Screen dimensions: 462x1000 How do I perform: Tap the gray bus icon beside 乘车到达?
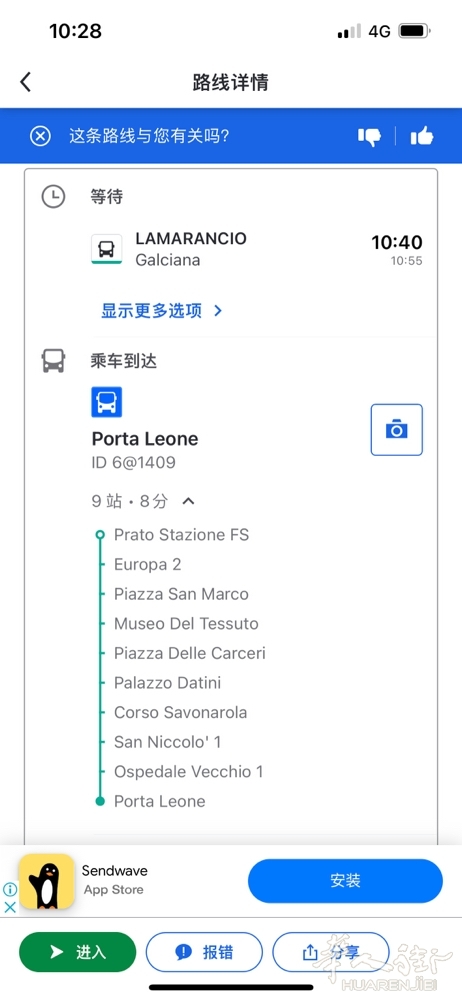pyautogui.click(x=54, y=361)
